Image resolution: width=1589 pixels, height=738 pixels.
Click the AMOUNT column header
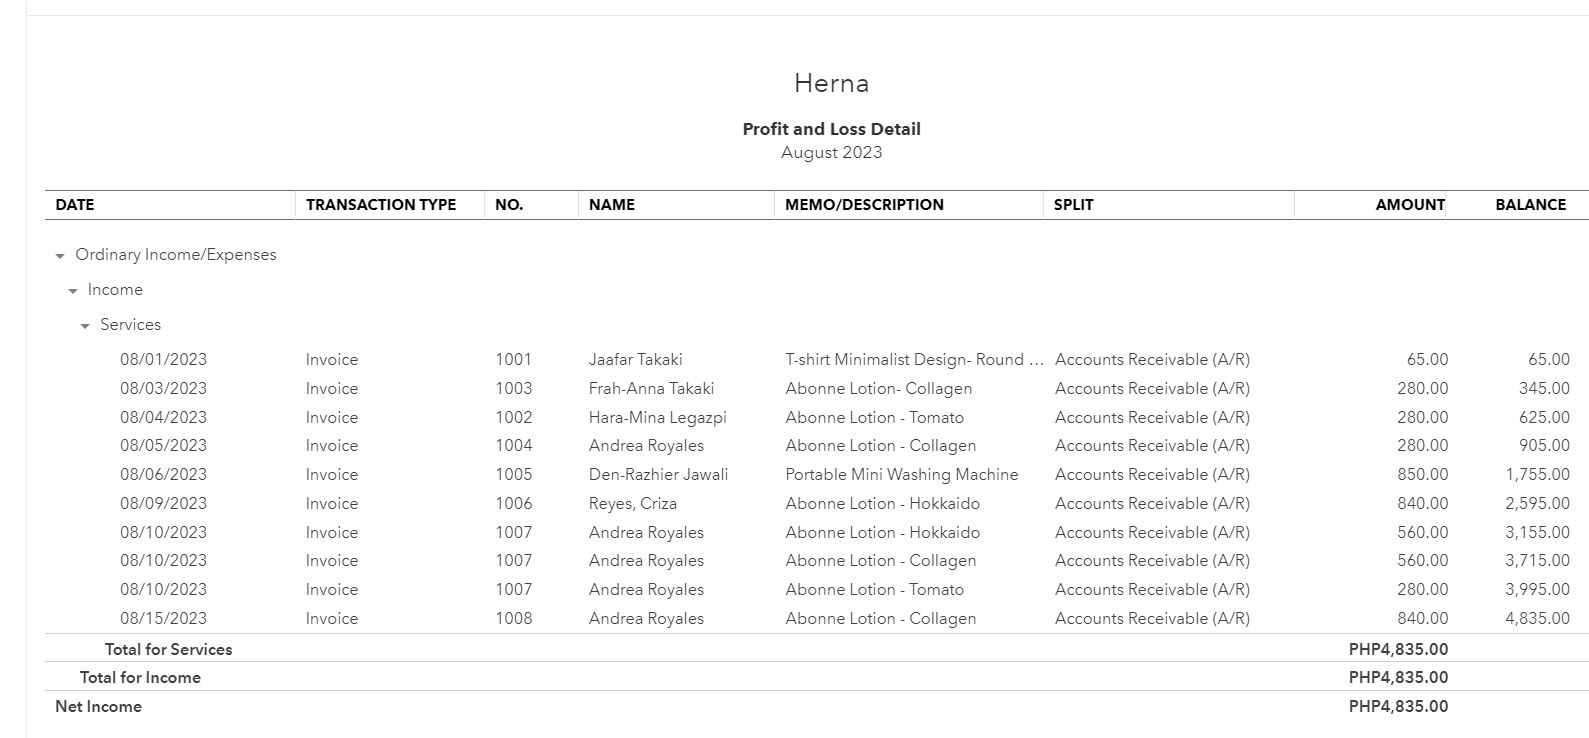[x=1410, y=205]
